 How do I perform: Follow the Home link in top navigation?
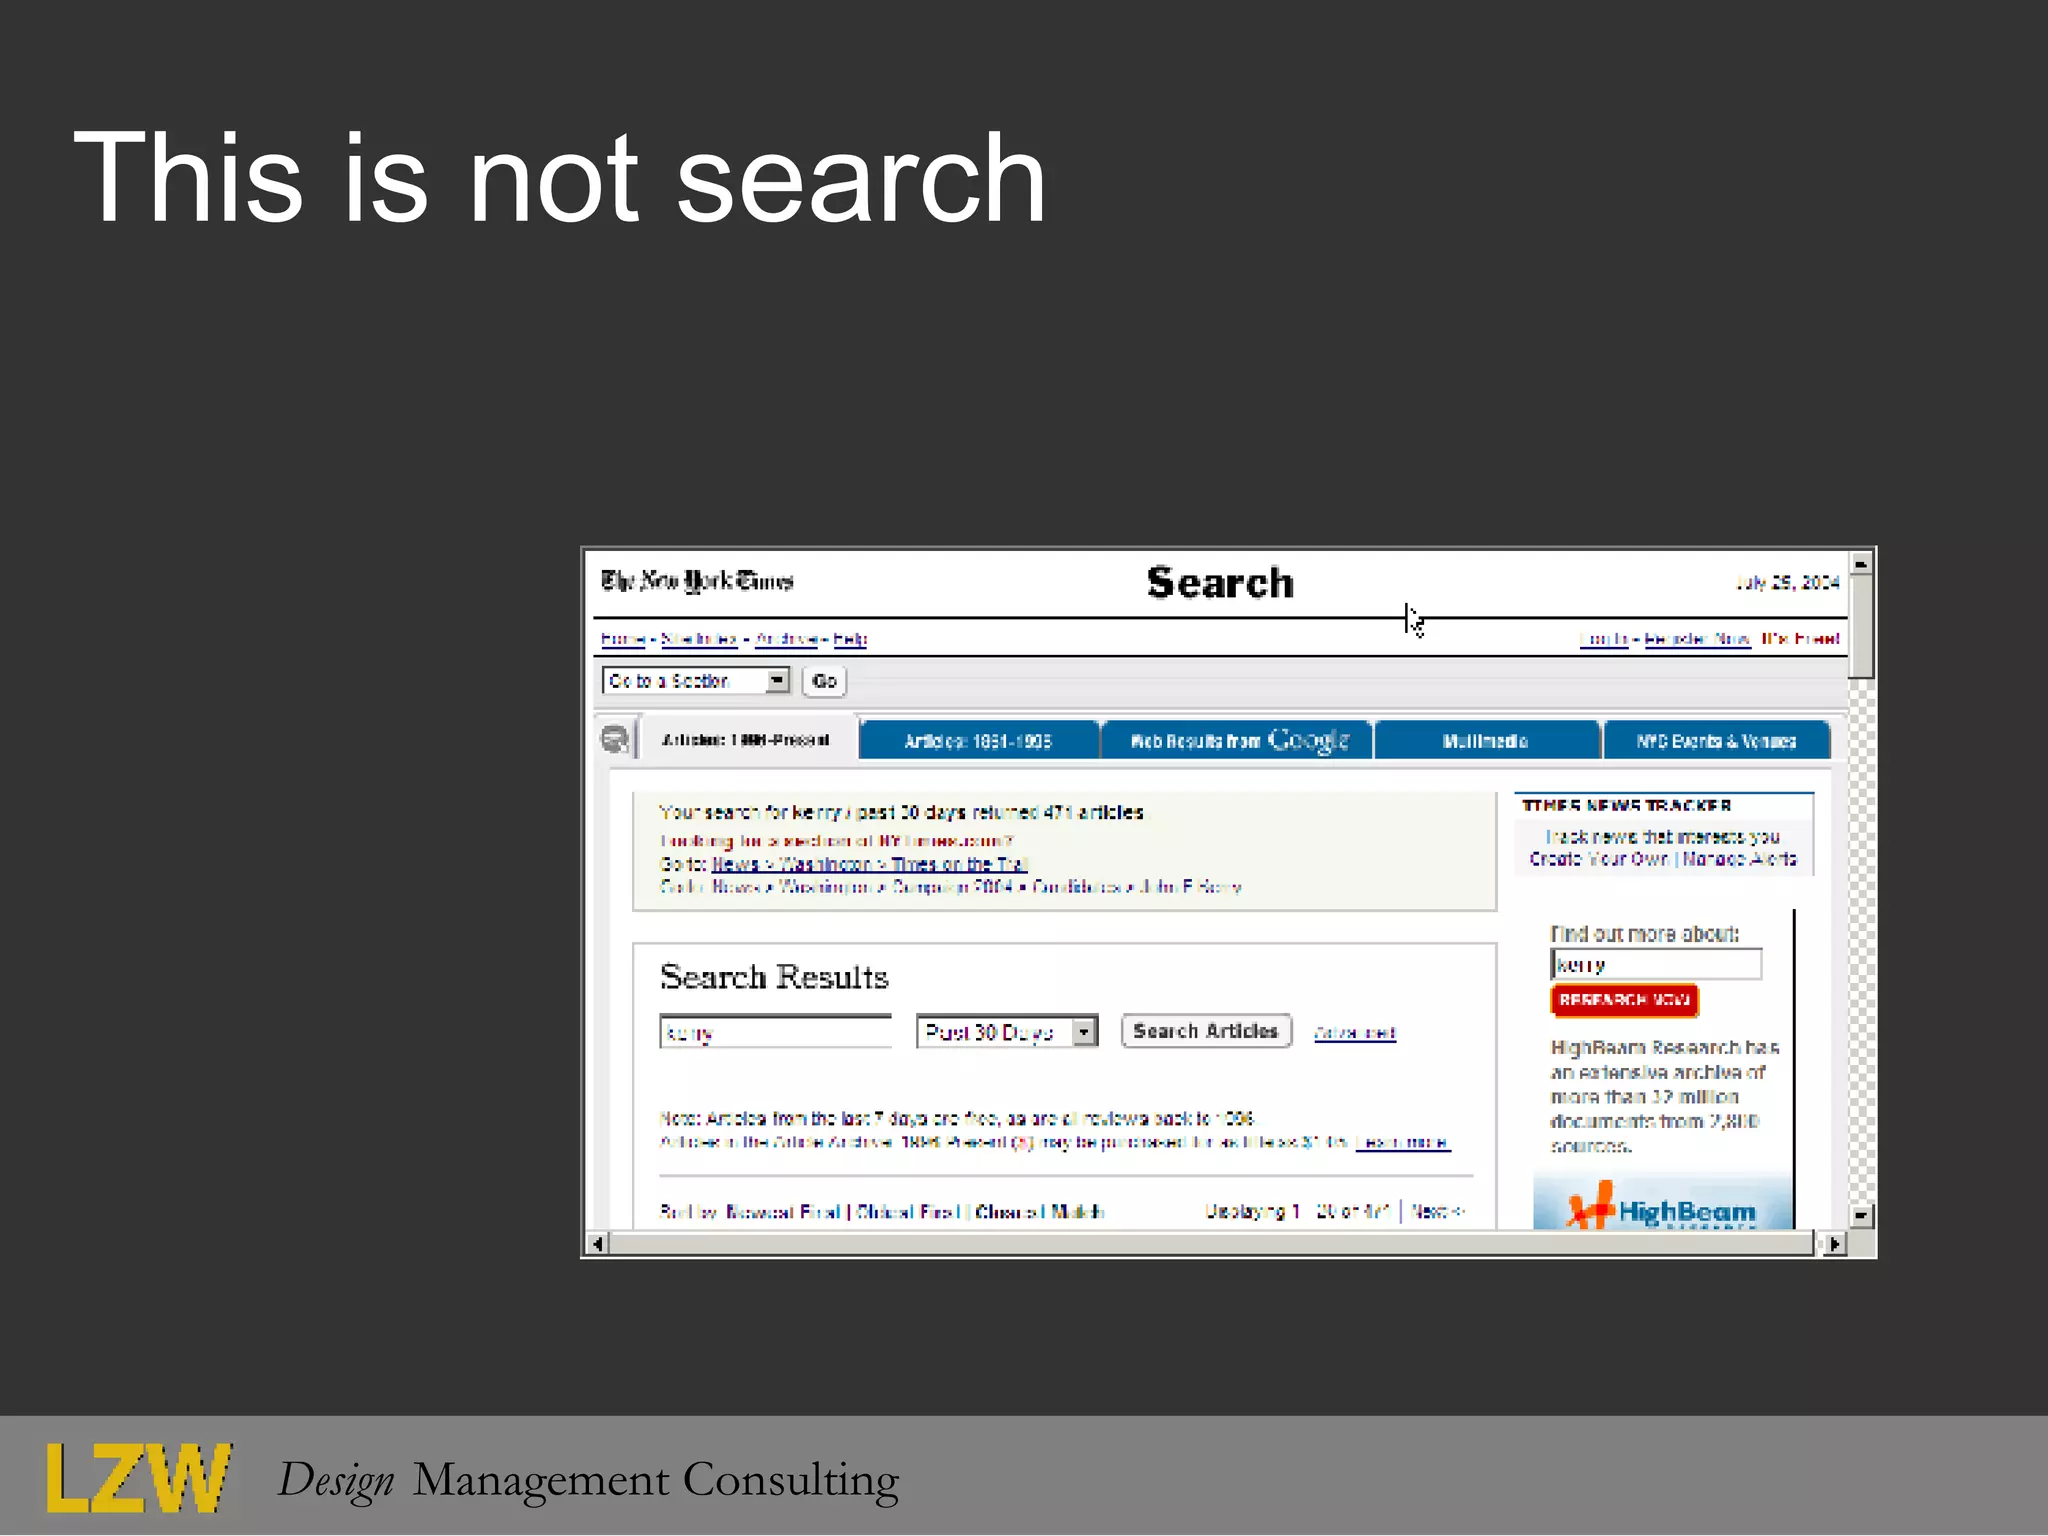coord(622,639)
